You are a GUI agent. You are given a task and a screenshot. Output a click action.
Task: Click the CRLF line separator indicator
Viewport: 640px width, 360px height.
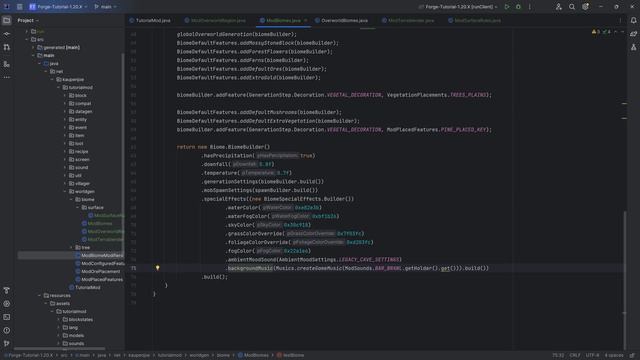coord(575,356)
